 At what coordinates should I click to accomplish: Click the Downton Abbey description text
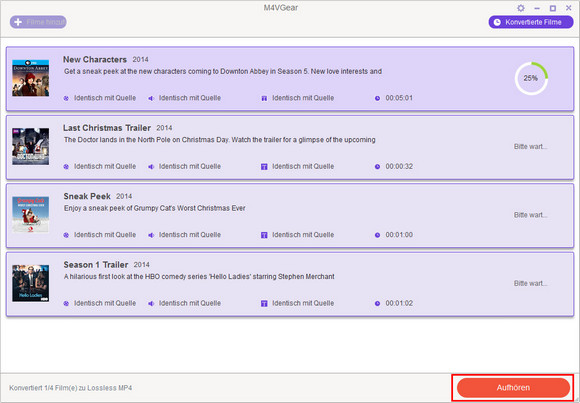(223, 71)
